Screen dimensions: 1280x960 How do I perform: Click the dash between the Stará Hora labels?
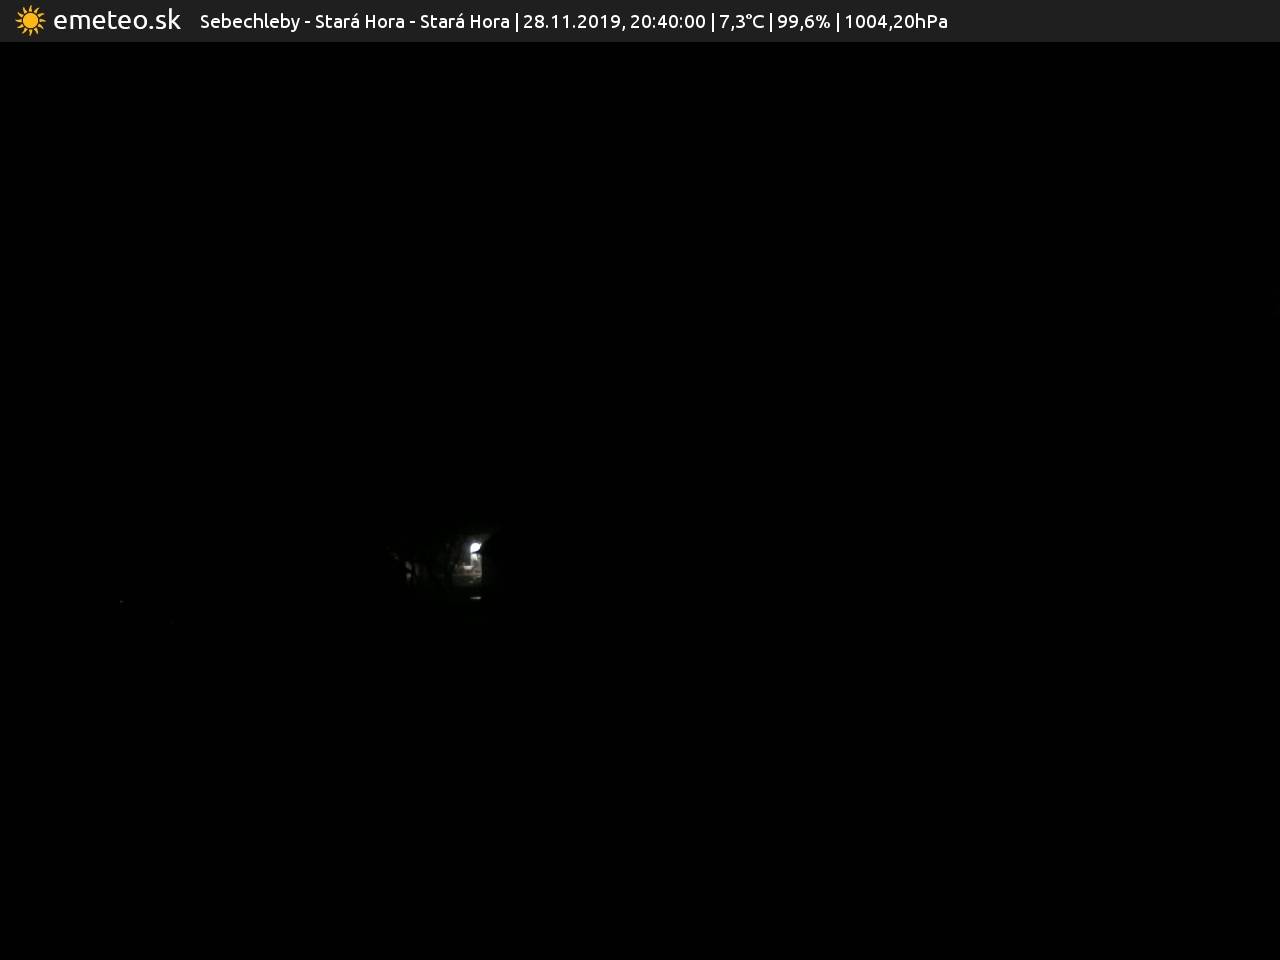[x=412, y=22]
